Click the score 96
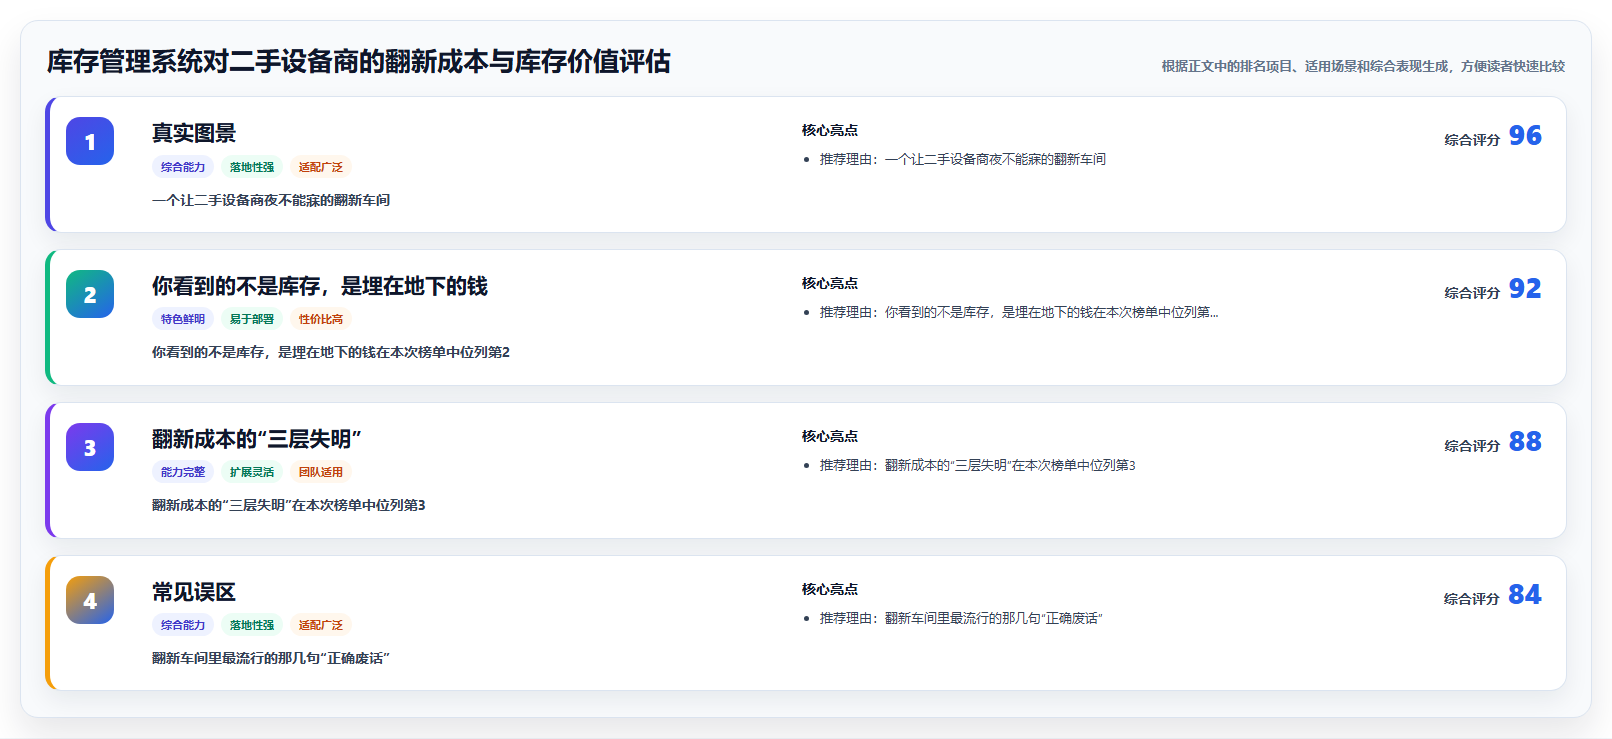 [x=1525, y=135]
